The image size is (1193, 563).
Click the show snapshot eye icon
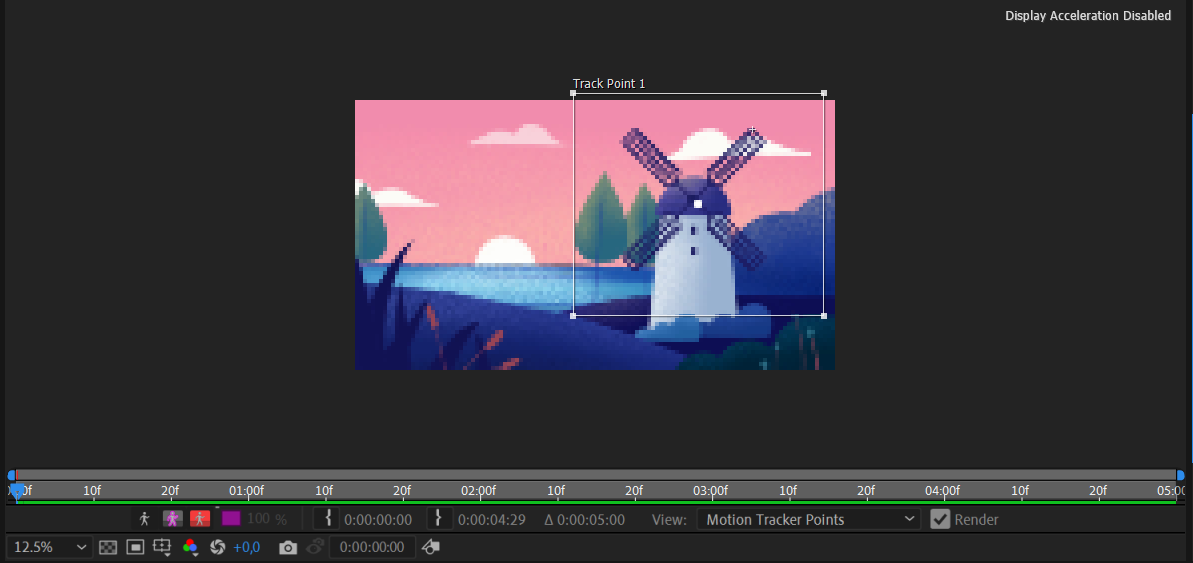314,547
